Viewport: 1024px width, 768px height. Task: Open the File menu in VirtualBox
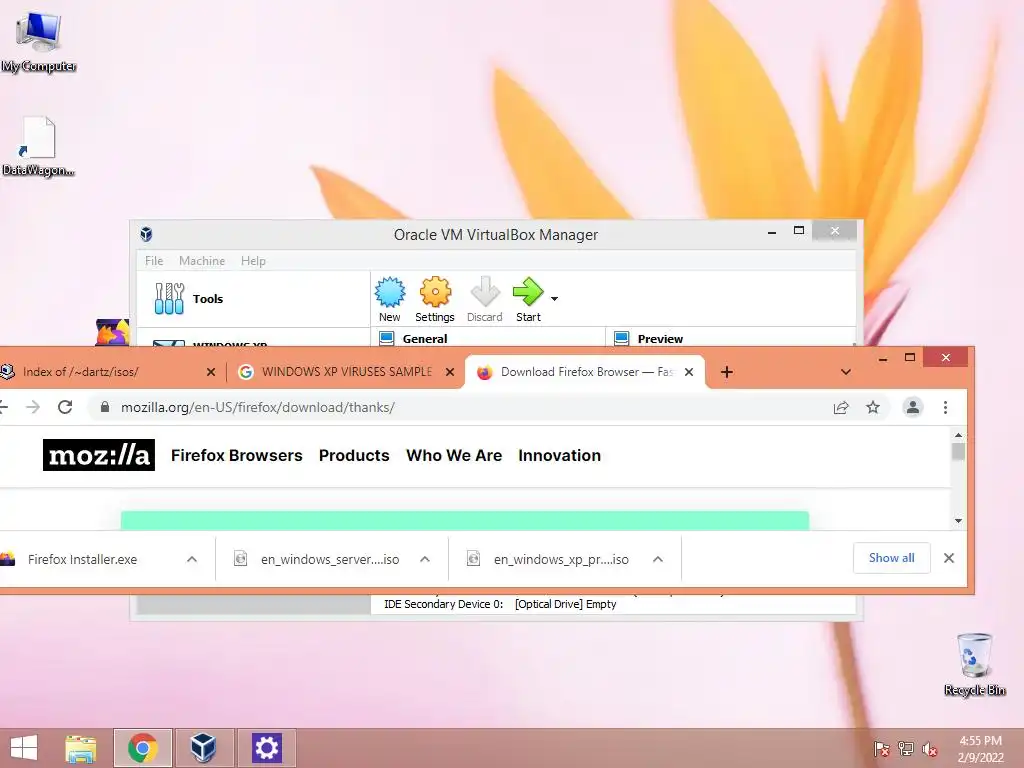coord(154,261)
